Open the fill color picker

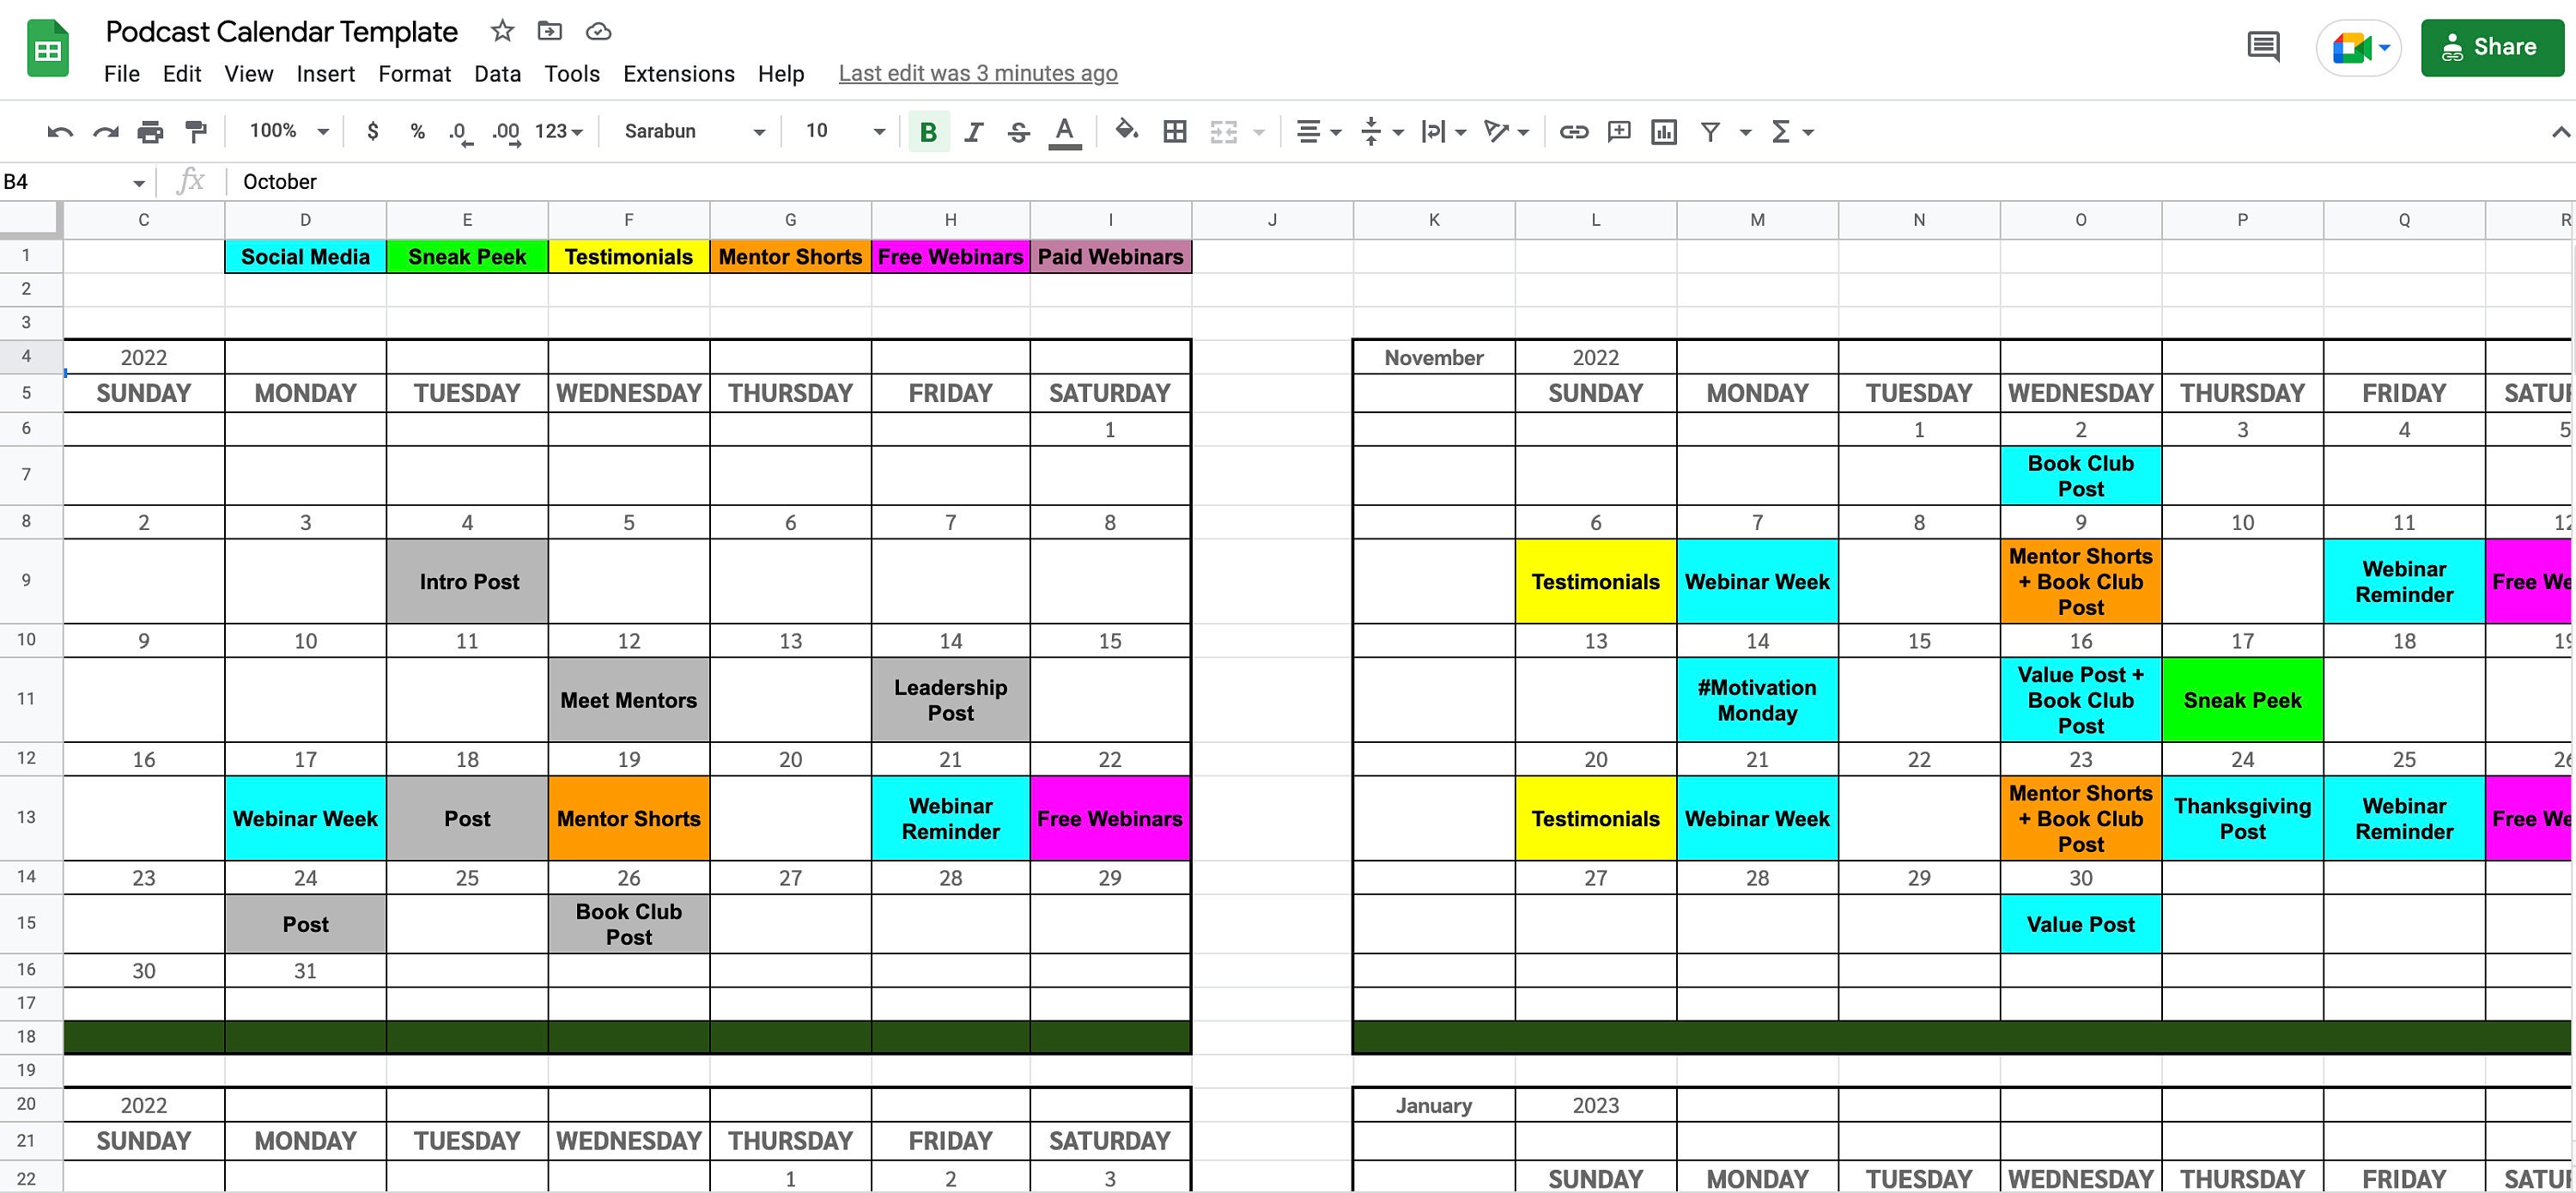(x=1127, y=131)
